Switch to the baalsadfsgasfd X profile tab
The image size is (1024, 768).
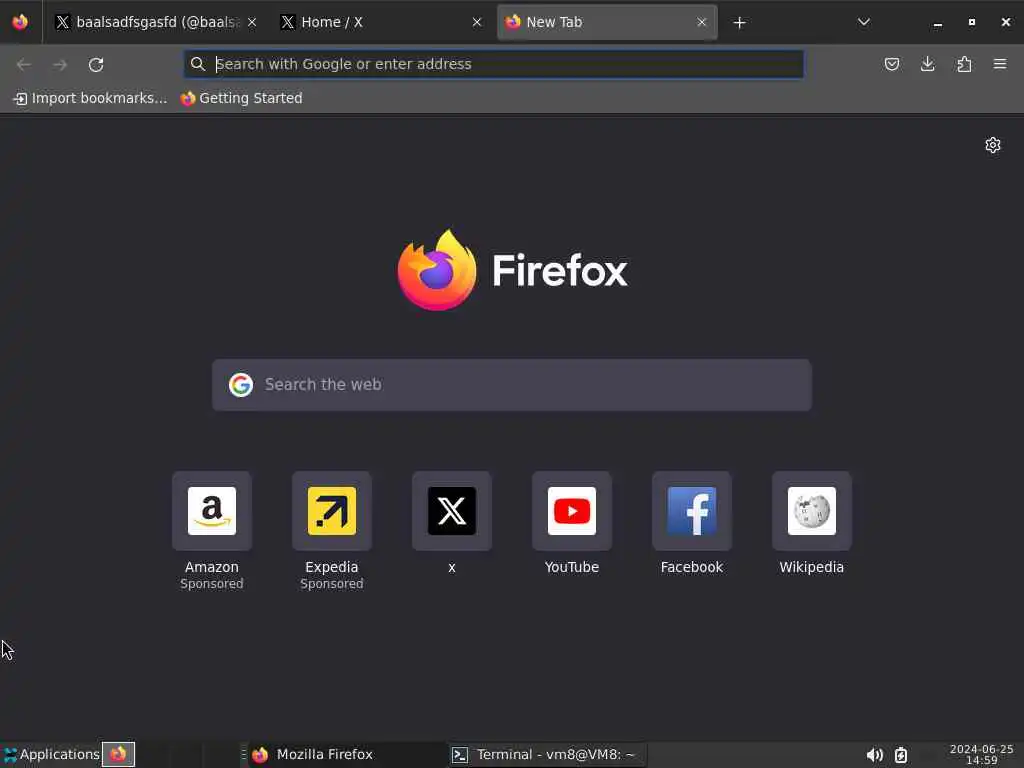click(x=155, y=22)
